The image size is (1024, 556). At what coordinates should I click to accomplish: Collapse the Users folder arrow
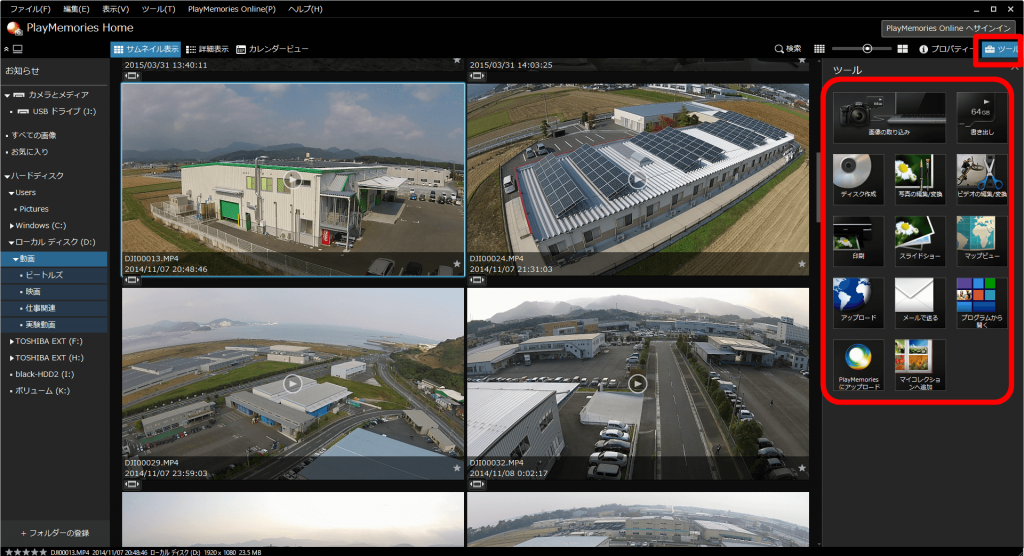(x=12, y=193)
